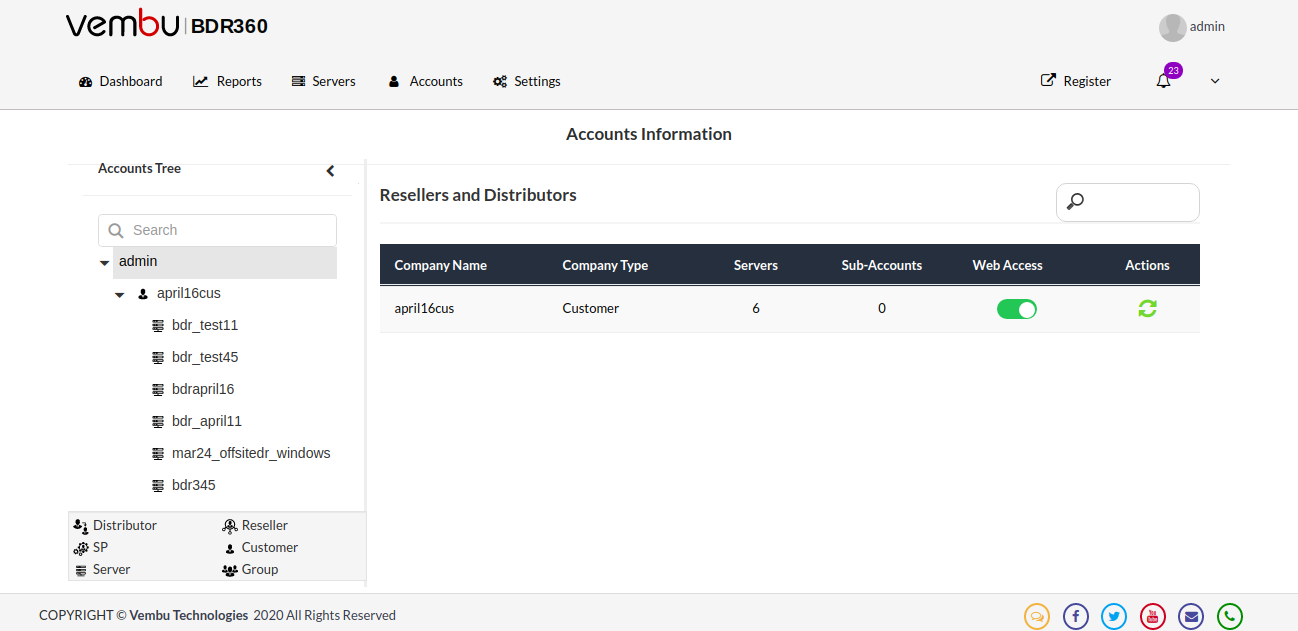Image resolution: width=1298 pixels, height=631 pixels.
Task: Open the Dashboard menu item
Action: [x=120, y=81]
